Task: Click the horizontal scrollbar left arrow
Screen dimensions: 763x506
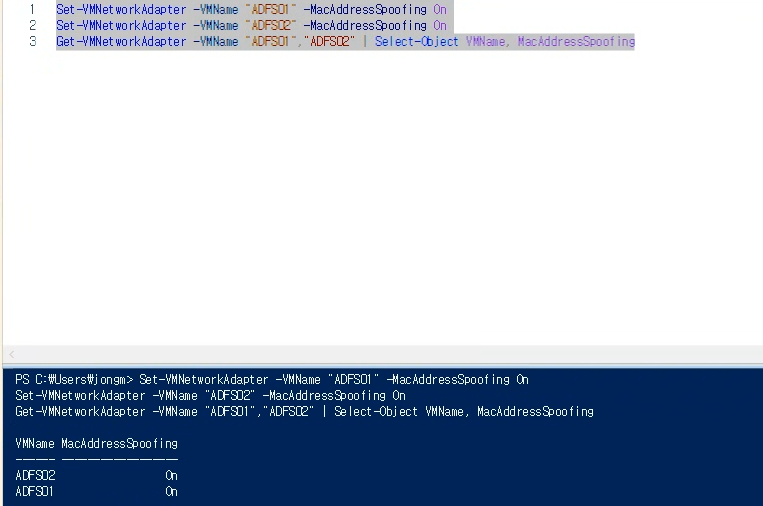Action: 12,355
